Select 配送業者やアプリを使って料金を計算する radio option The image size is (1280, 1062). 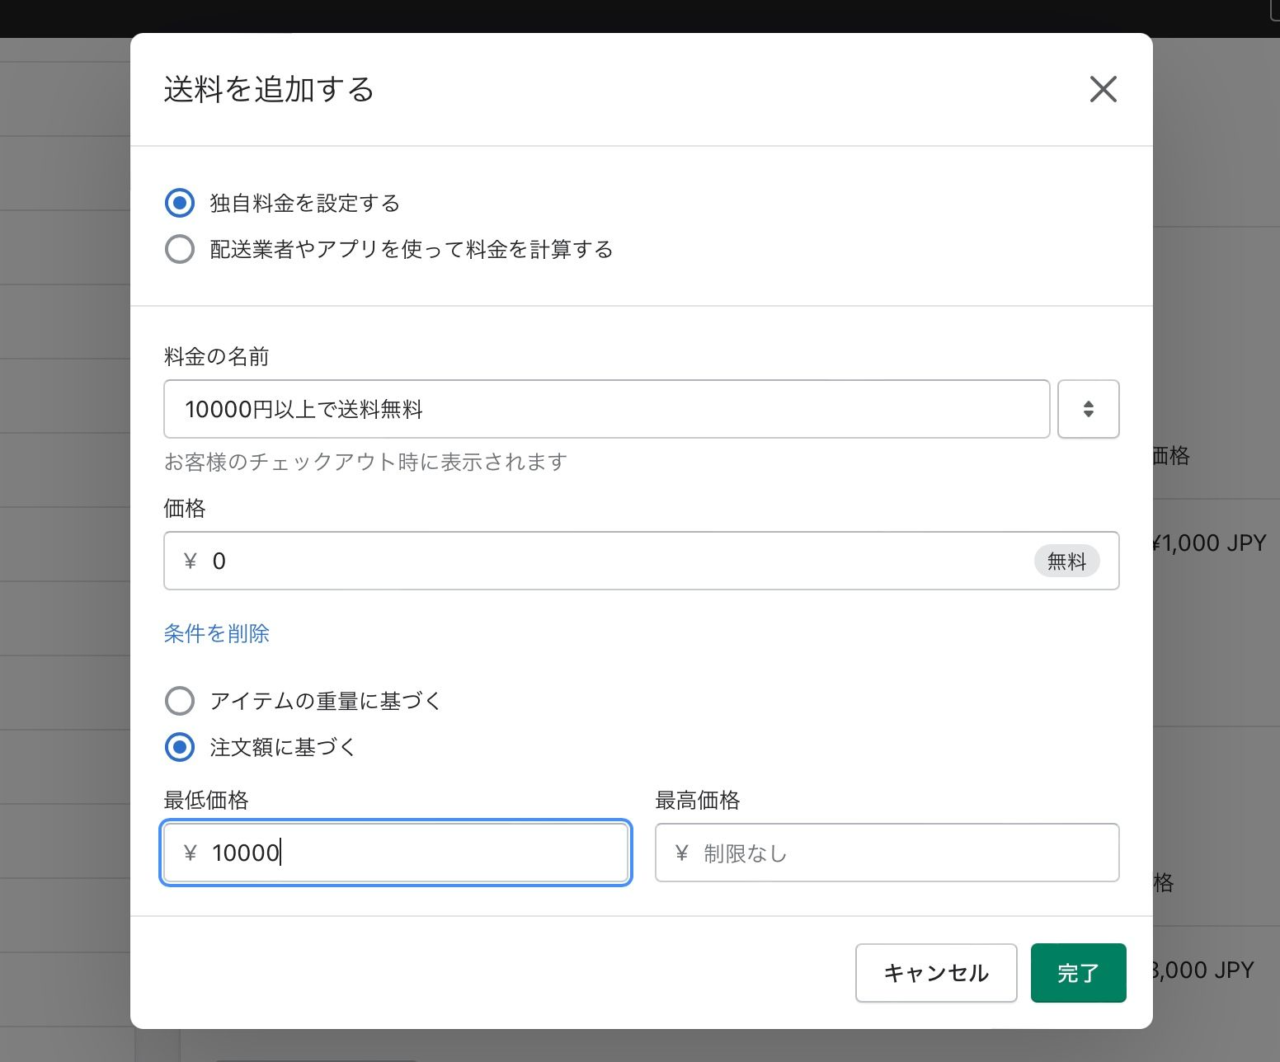(x=180, y=249)
